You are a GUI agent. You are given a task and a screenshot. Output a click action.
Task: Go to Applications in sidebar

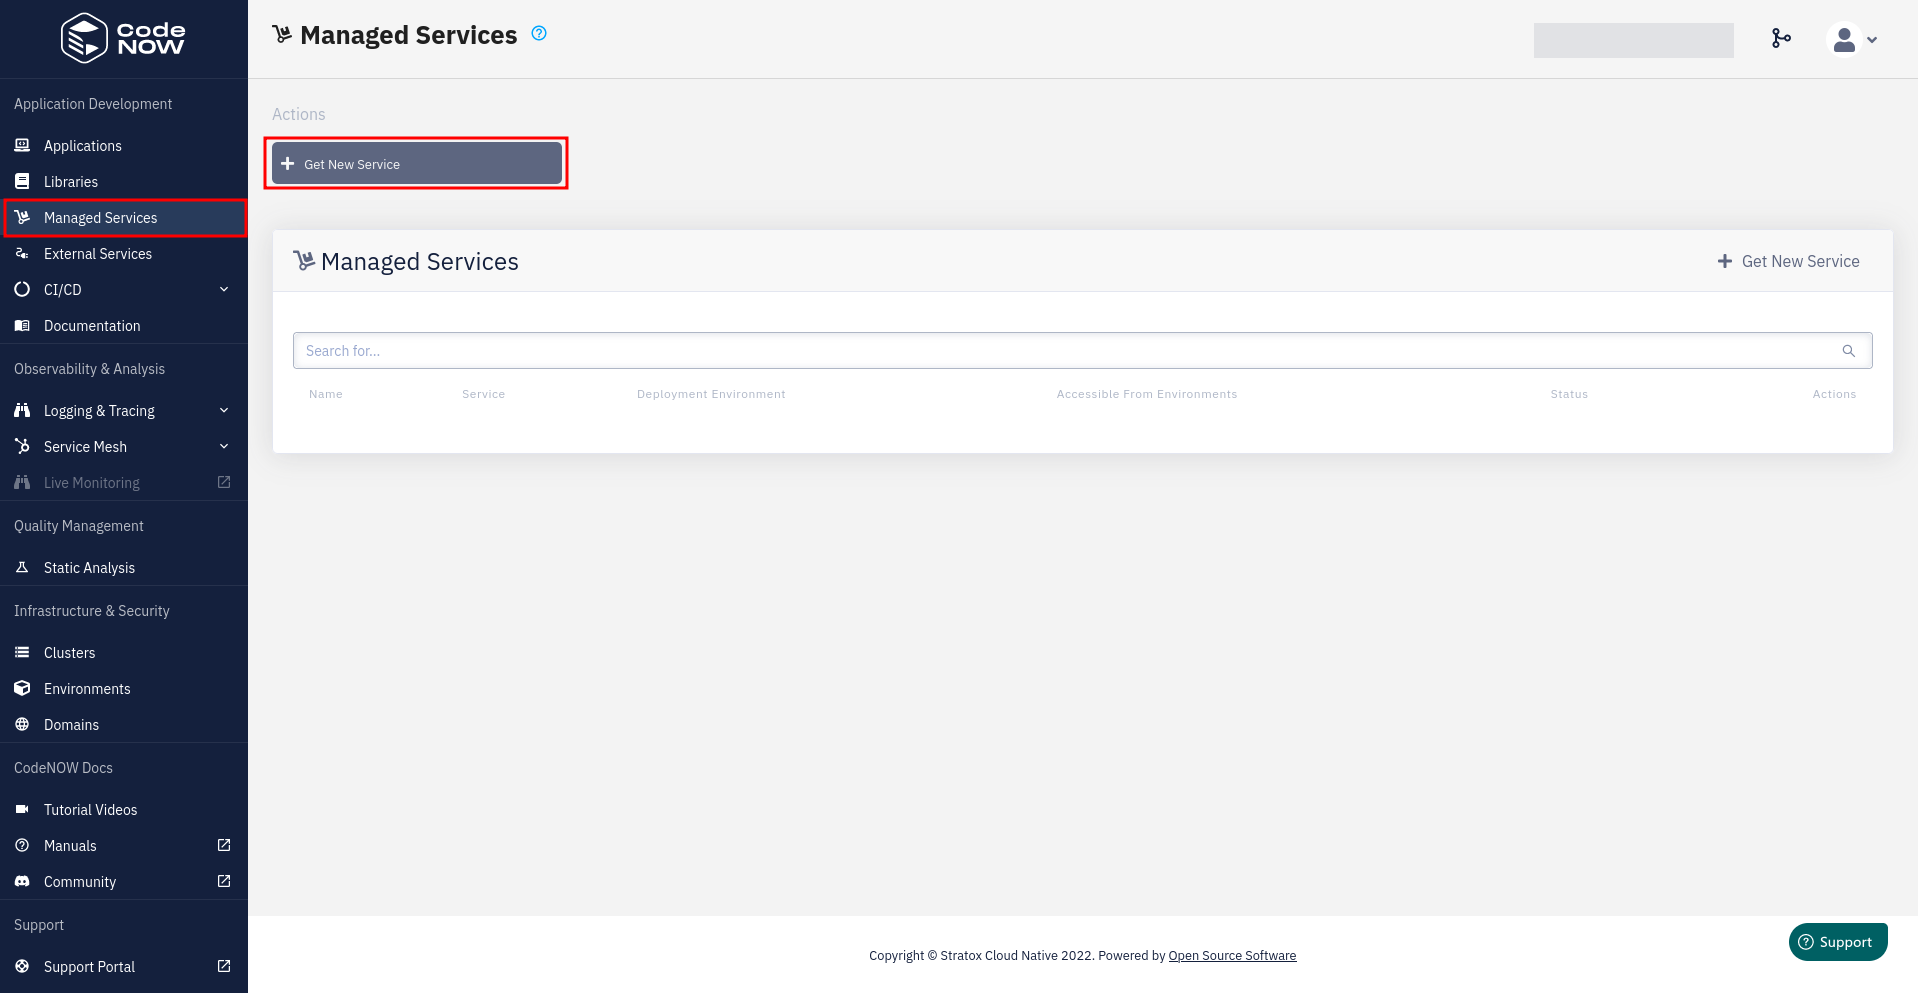pos(83,146)
